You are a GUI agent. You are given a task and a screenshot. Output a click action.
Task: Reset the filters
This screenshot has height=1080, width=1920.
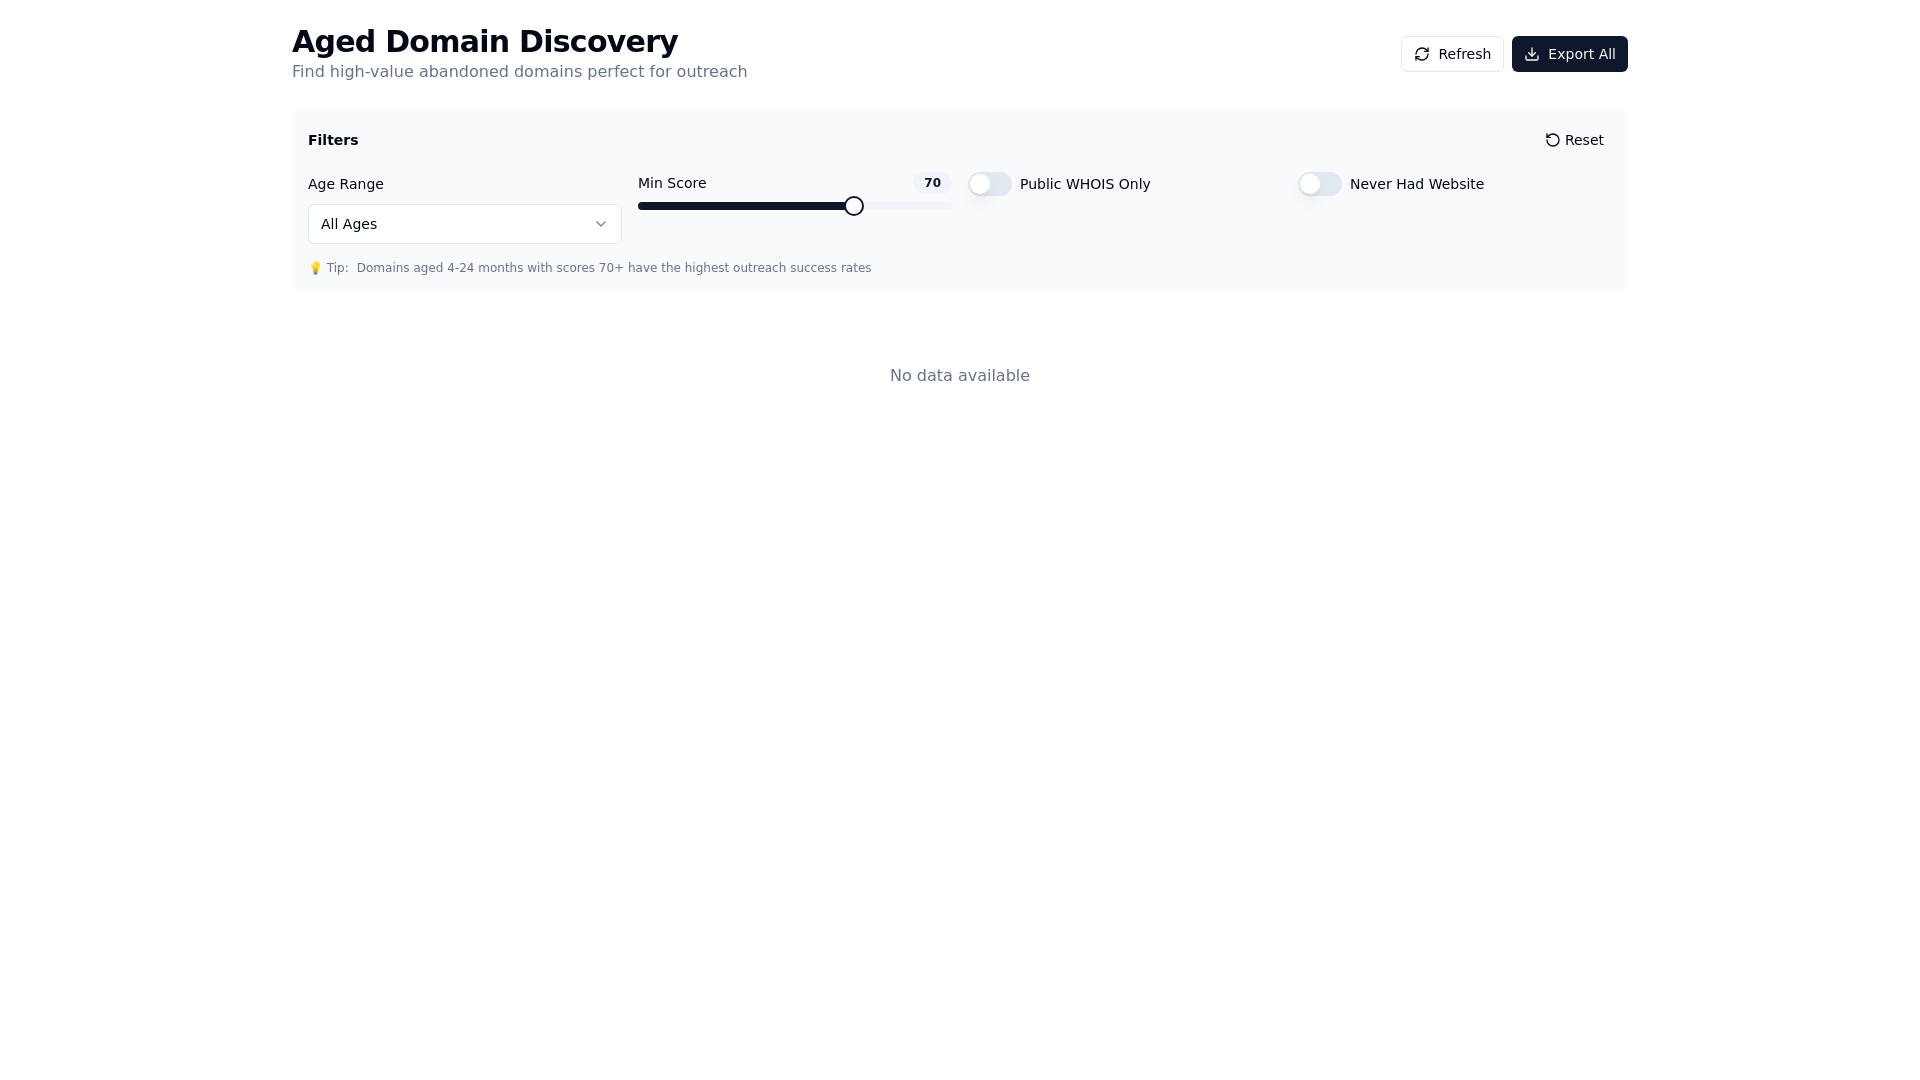pyautogui.click(x=1574, y=140)
